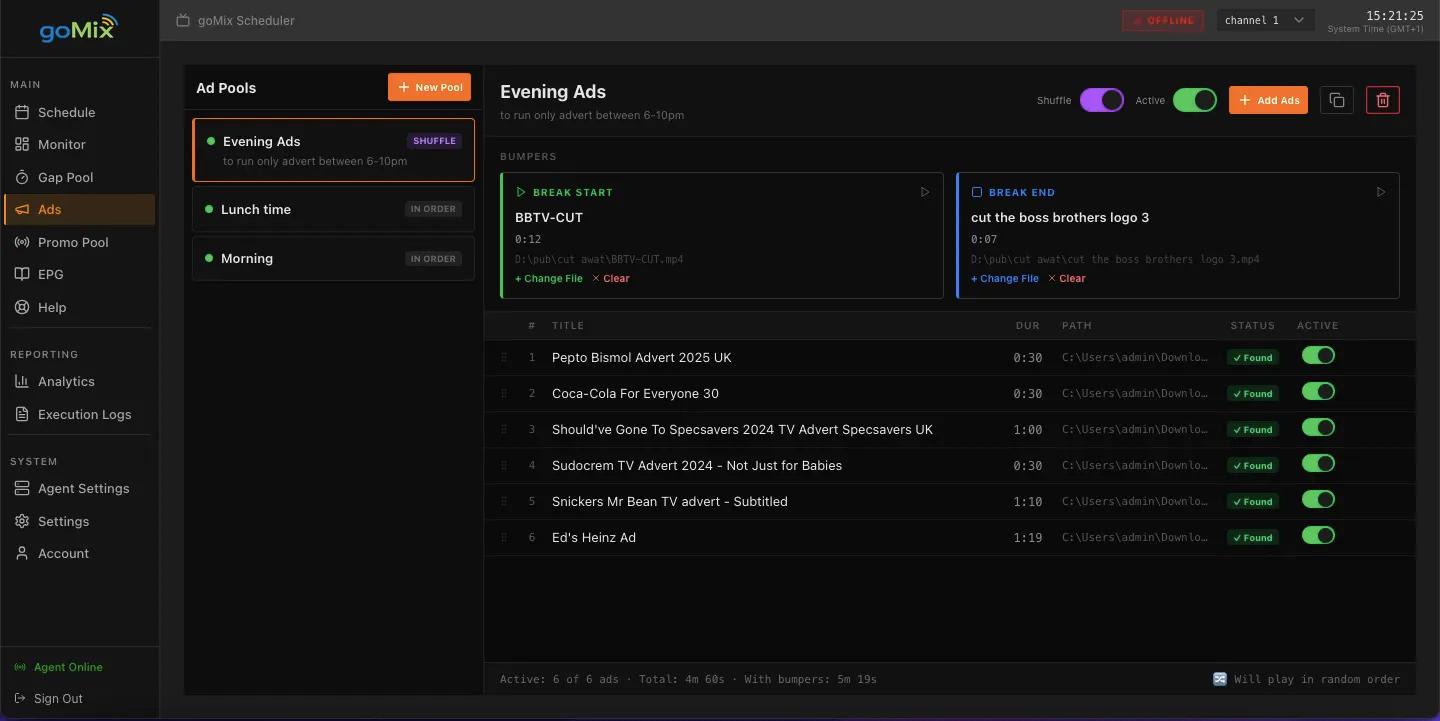The image size is (1440, 721).
Task: Click the OFFLINE status badge
Action: (1163, 20)
